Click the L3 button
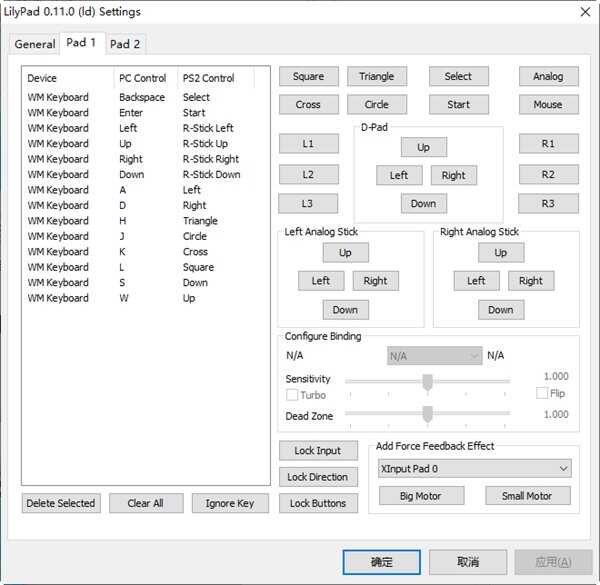Image resolution: width=600 pixels, height=585 pixels. (307, 203)
